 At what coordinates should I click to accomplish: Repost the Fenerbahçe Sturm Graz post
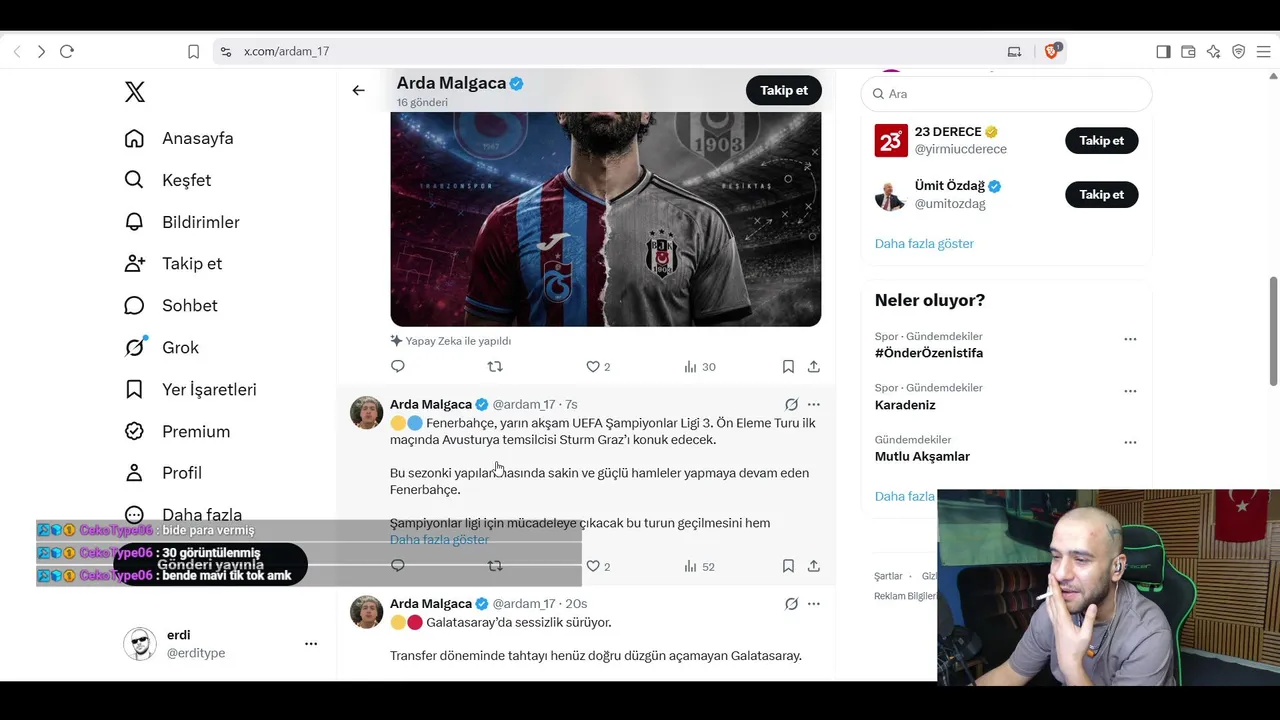[495, 566]
